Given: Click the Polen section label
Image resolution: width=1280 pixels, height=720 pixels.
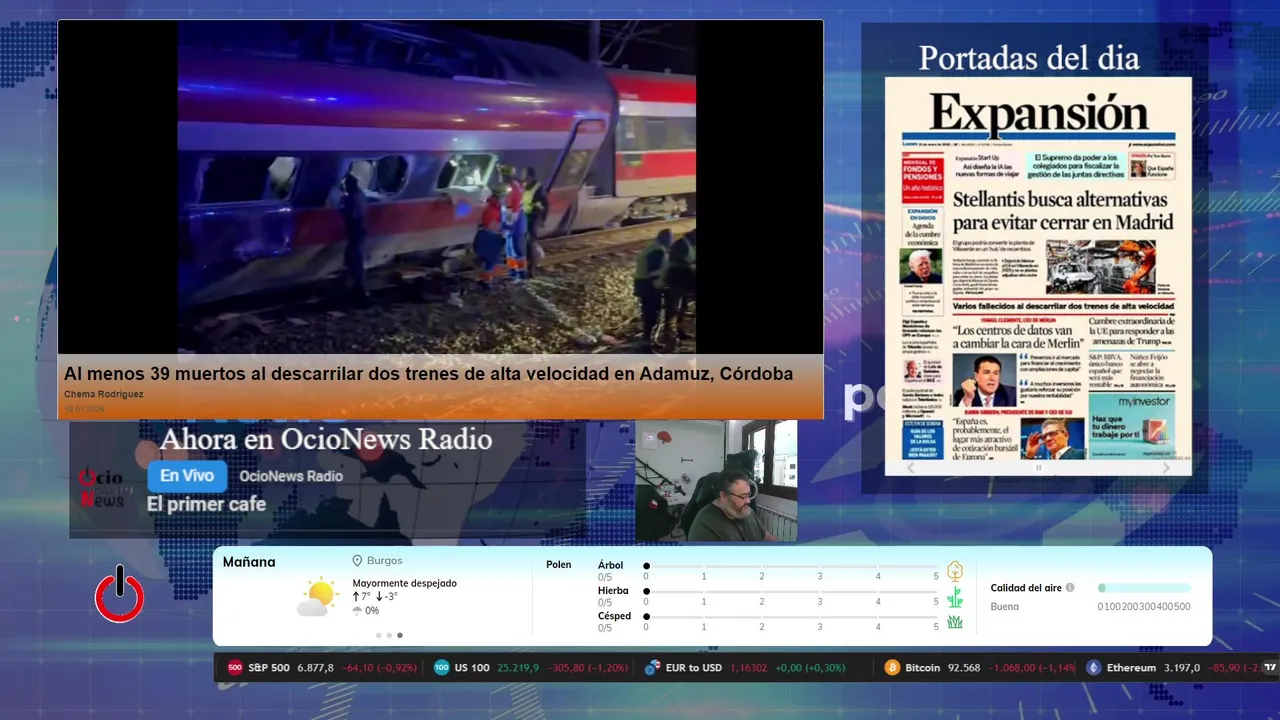Looking at the screenshot, I should coord(559,565).
